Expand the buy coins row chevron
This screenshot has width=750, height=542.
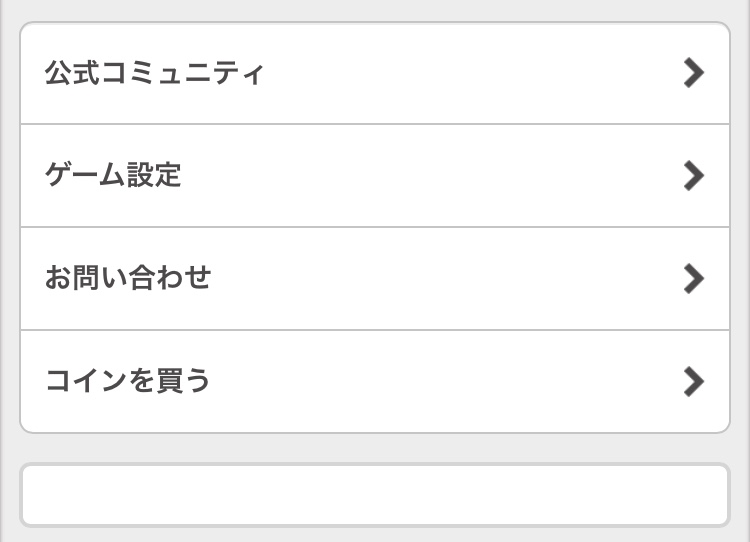pyautogui.click(x=693, y=381)
